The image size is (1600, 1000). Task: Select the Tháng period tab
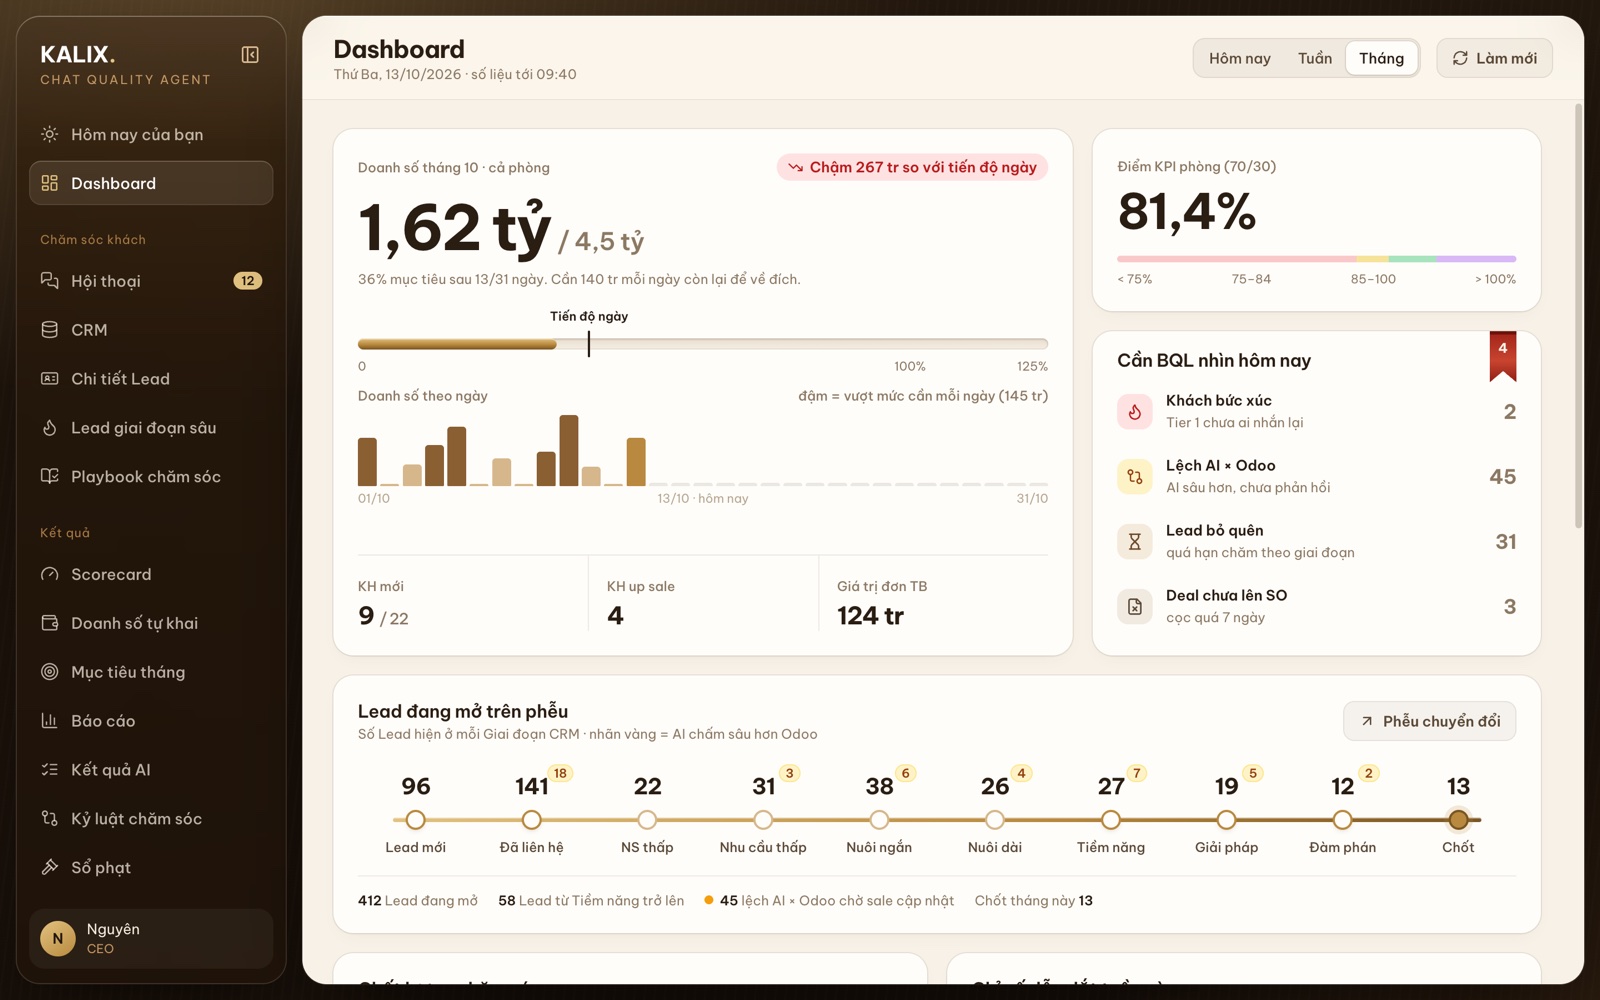coord(1381,58)
